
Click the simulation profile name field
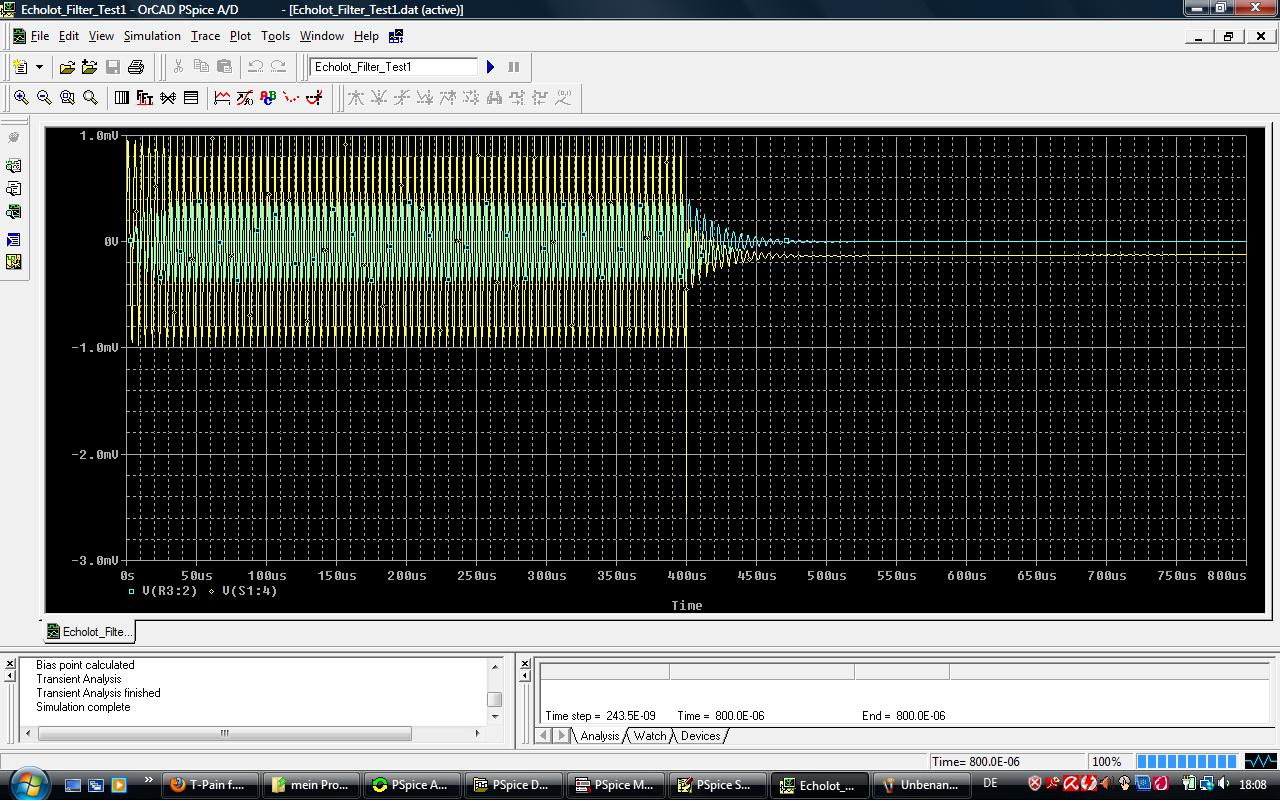[x=393, y=67]
